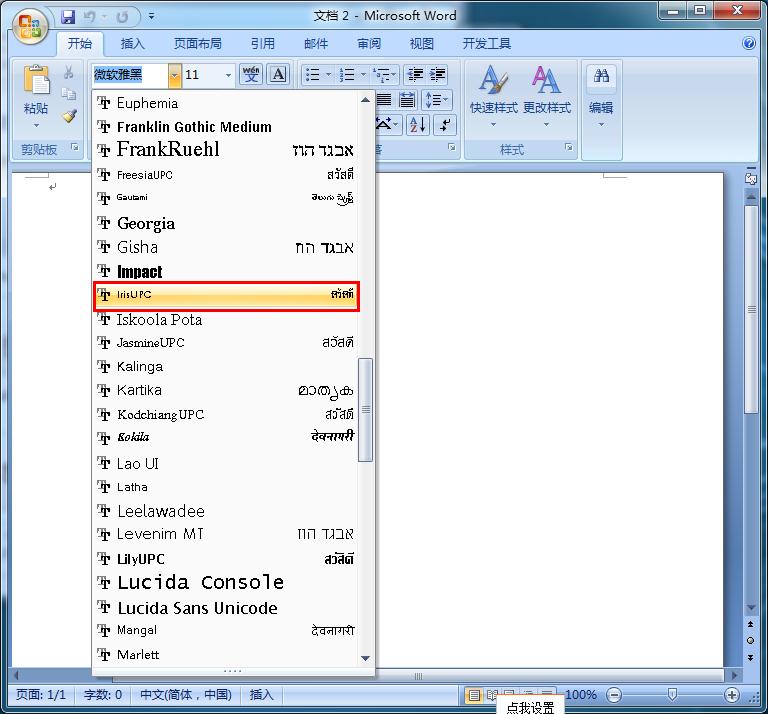The width and height of the screenshot is (768, 714).
Task: Collapse the font name dropdown arrow
Action: point(174,75)
